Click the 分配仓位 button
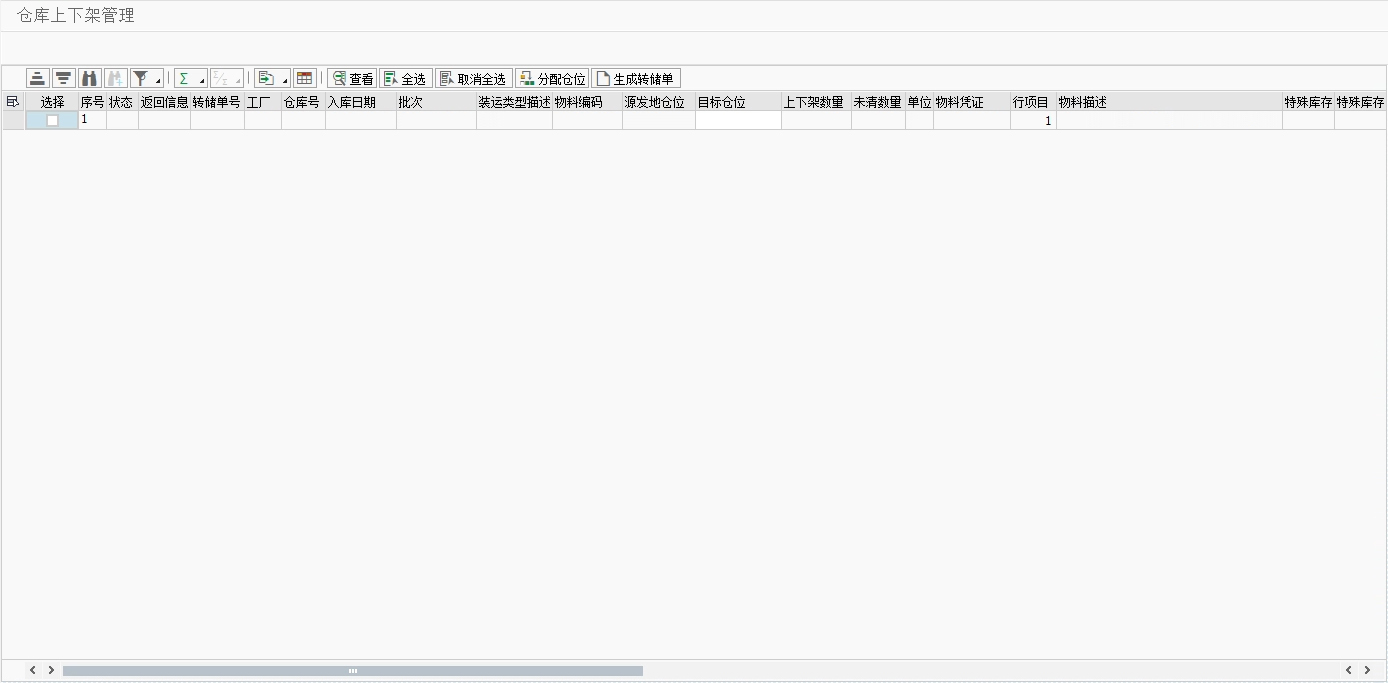Screen dimensions: 1388x683 click(x=552, y=79)
